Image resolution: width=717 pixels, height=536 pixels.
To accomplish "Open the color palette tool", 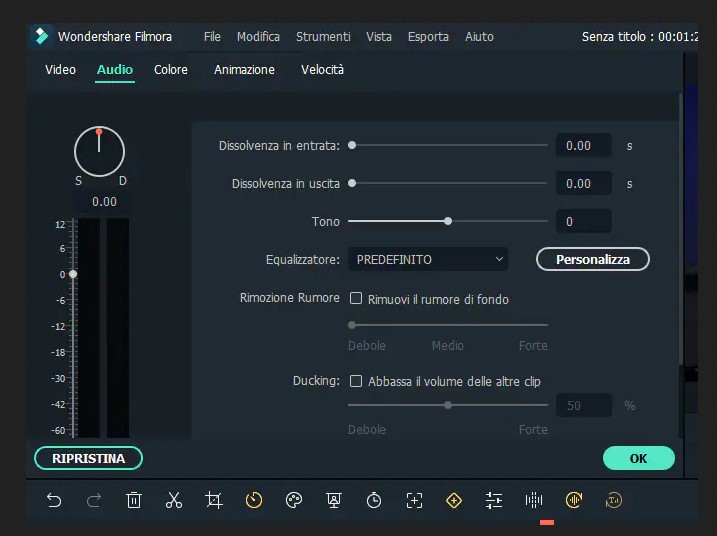I will (294, 500).
